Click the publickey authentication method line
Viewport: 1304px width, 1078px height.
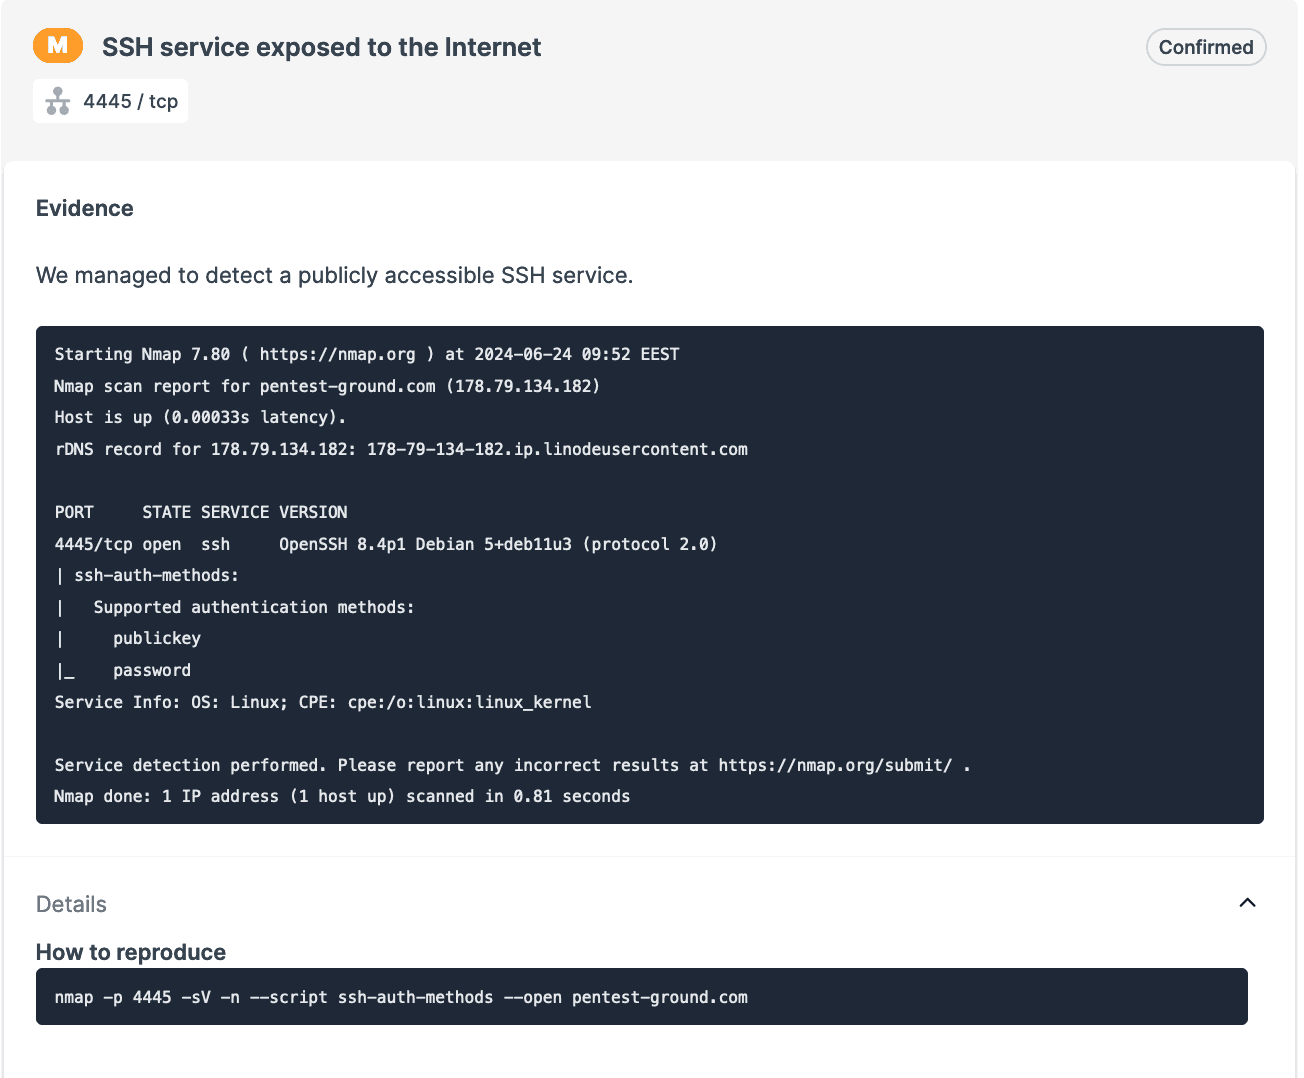[157, 638]
